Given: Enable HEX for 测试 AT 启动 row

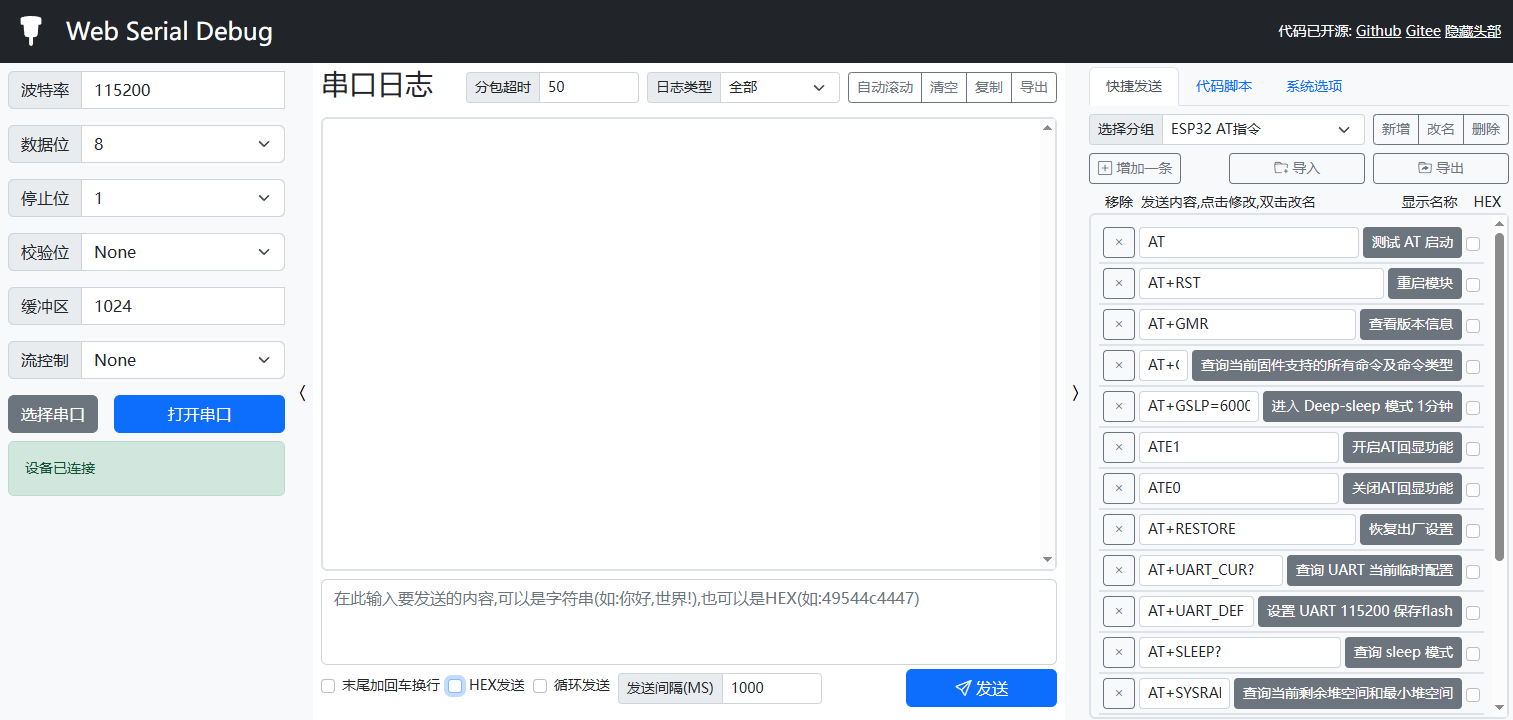Looking at the screenshot, I should click(1473, 243).
